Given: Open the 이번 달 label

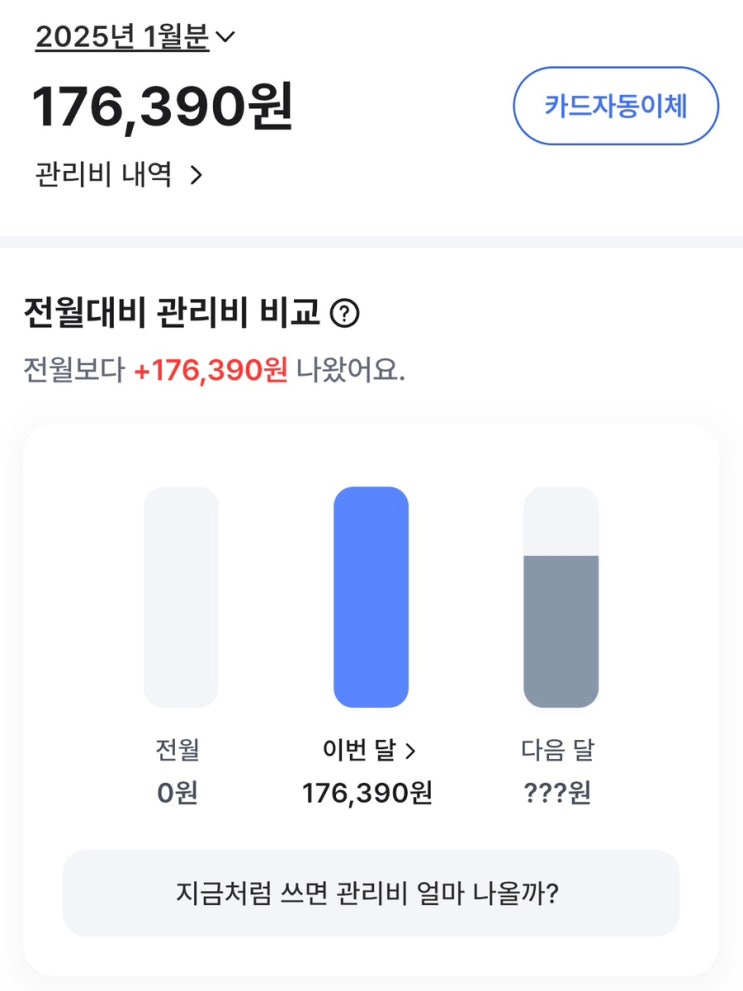Looking at the screenshot, I should coord(358,749).
